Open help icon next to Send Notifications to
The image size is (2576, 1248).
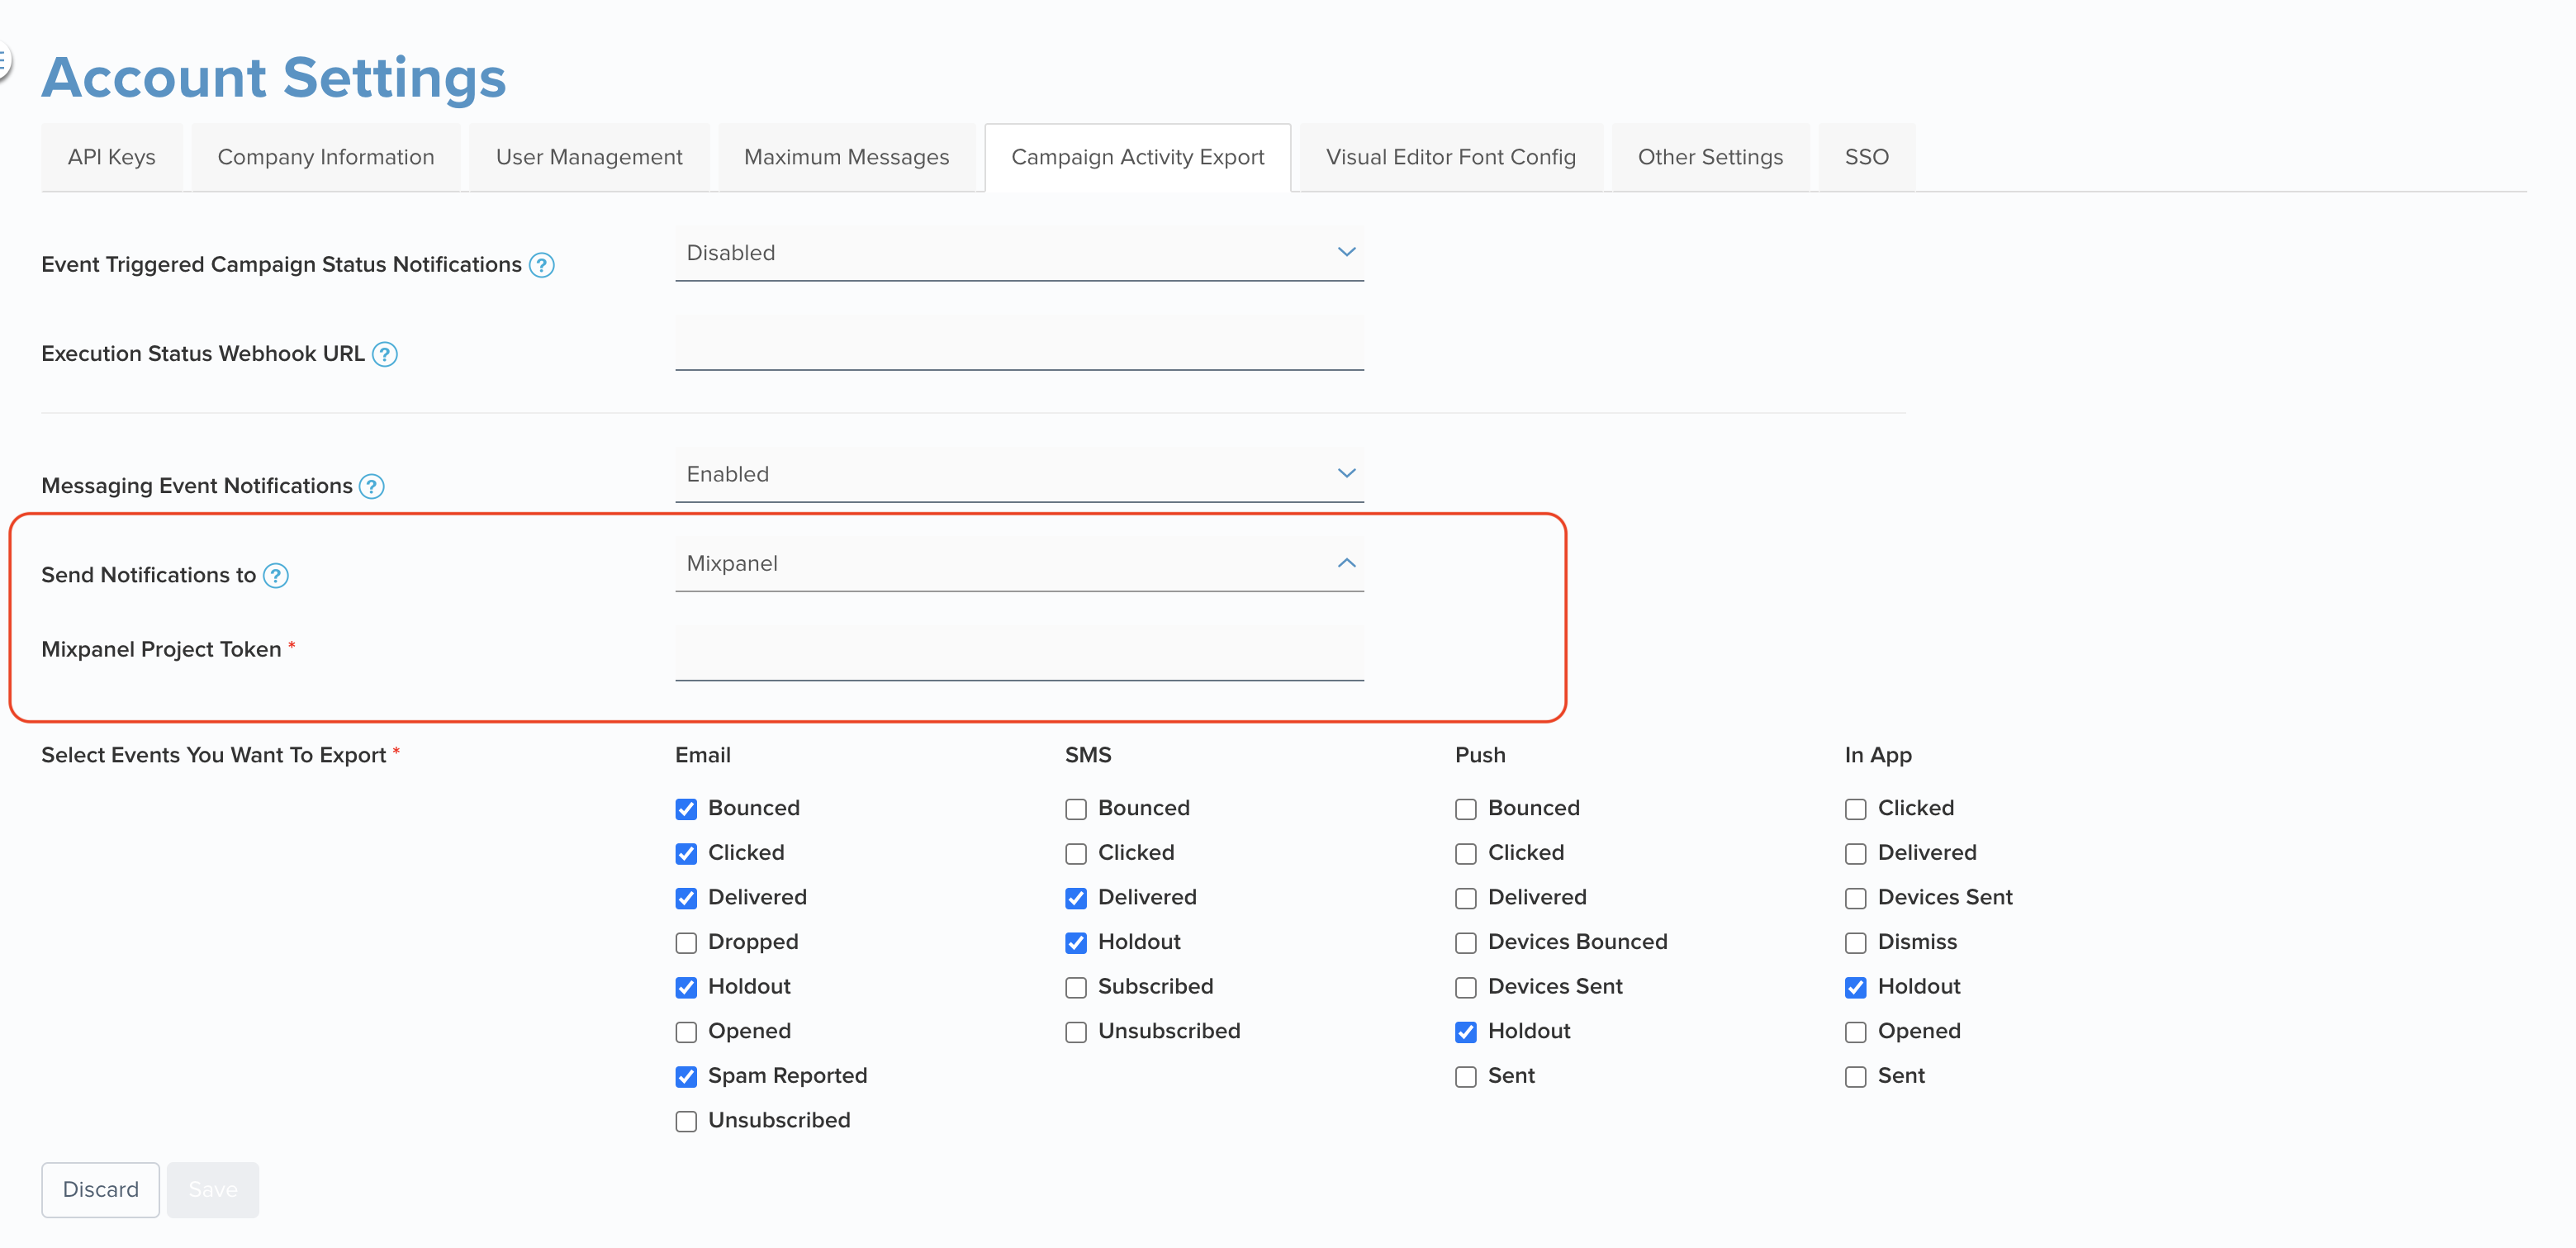click(x=276, y=576)
